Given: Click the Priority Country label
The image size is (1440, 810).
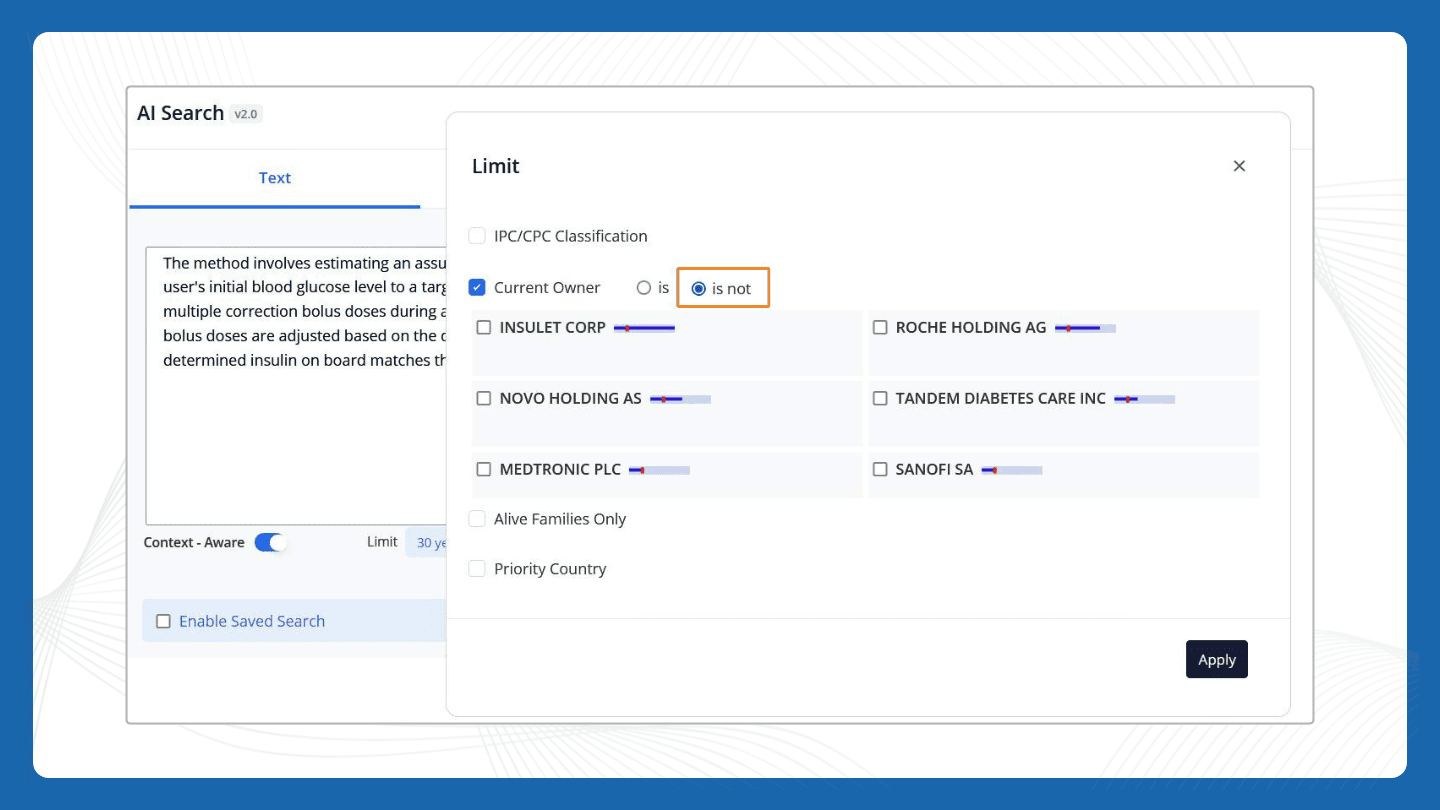Looking at the screenshot, I should 550,569.
